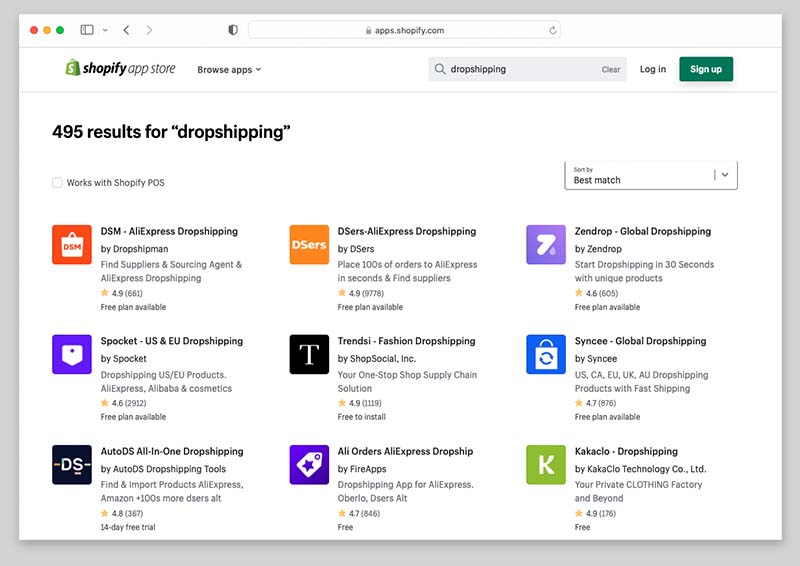This screenshot has height=566, width=800.
Task: Open the Ali Orders star tag icon
Action: tap(309, 464)
